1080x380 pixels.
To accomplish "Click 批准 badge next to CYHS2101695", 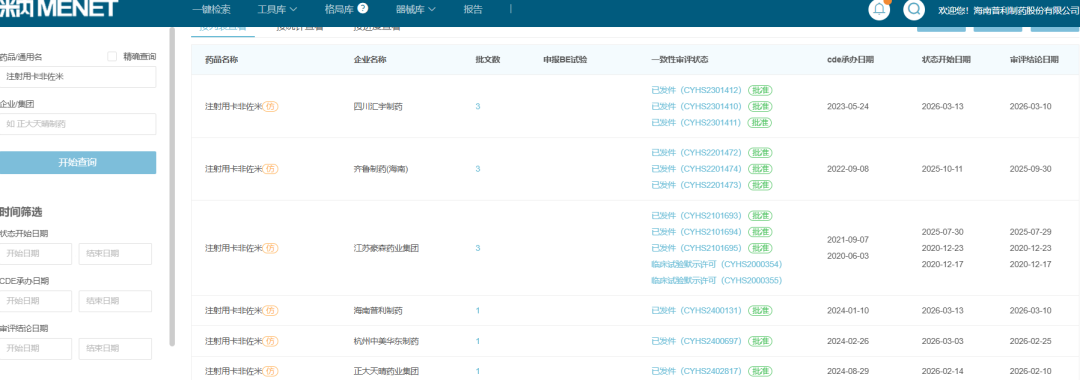I will coord(760,248).
